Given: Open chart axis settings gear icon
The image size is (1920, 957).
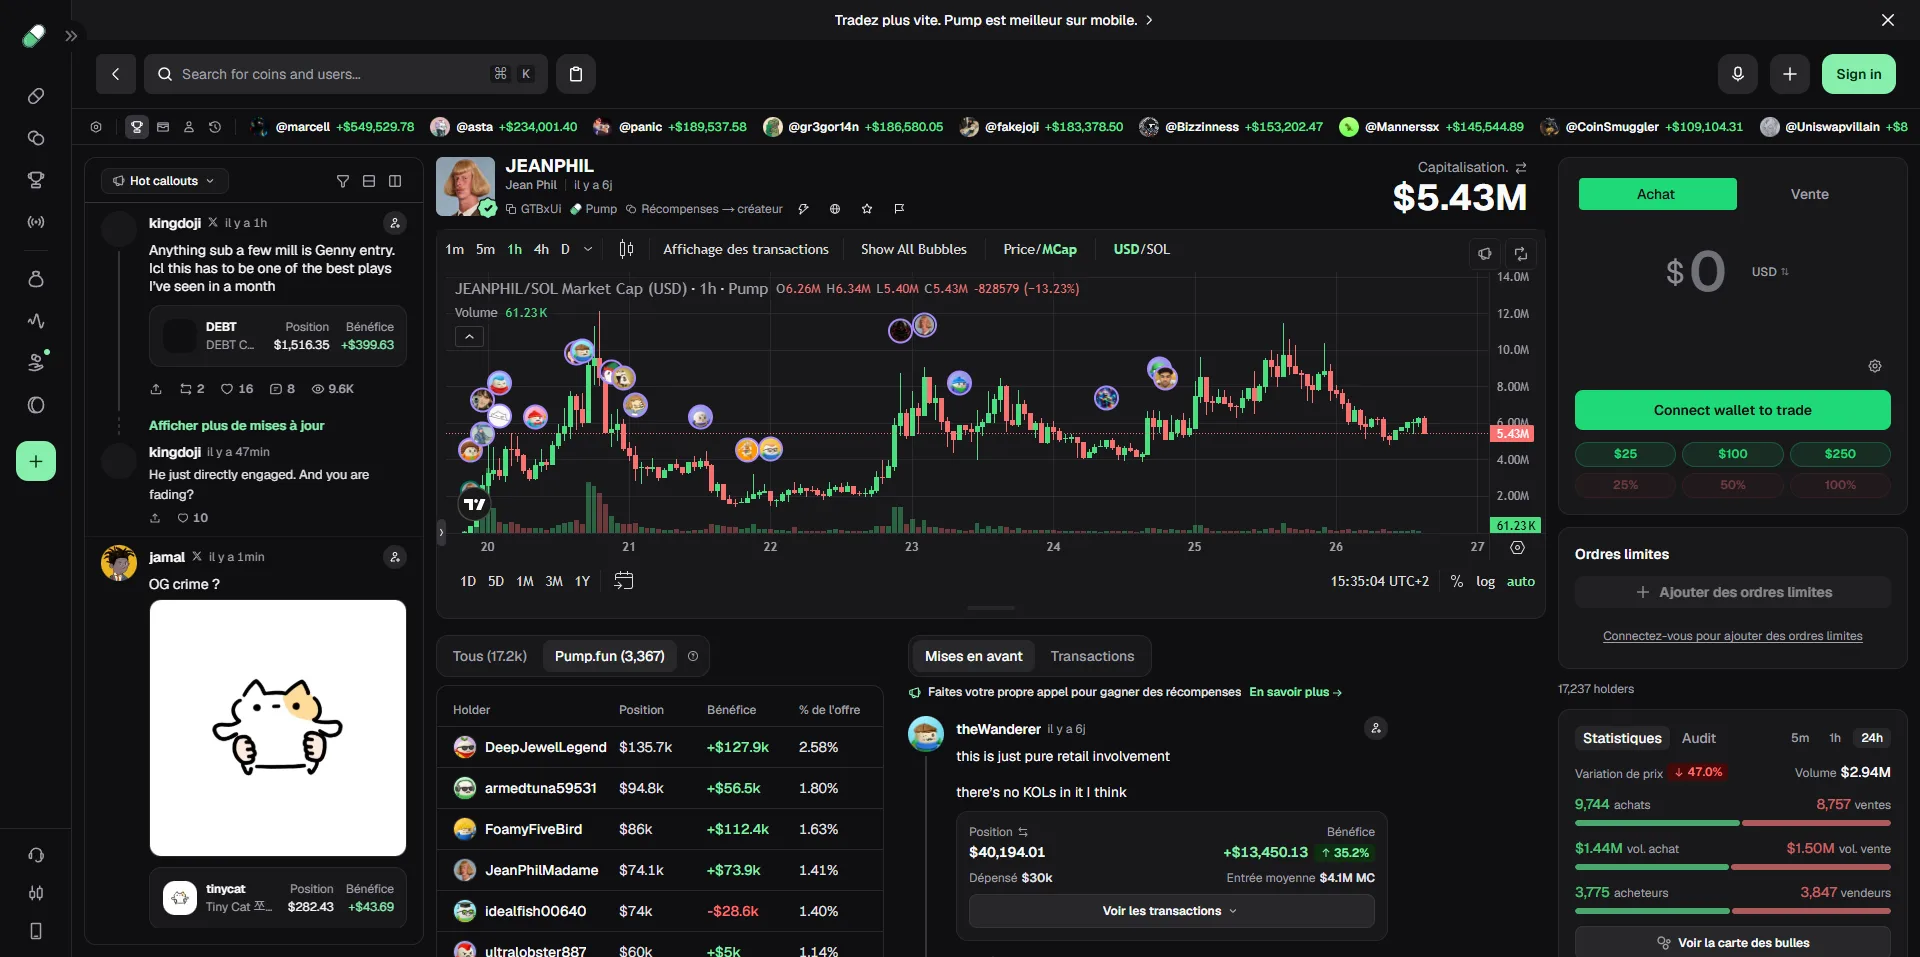Looking at the screenshot, I should click(x=1517, y=547).
